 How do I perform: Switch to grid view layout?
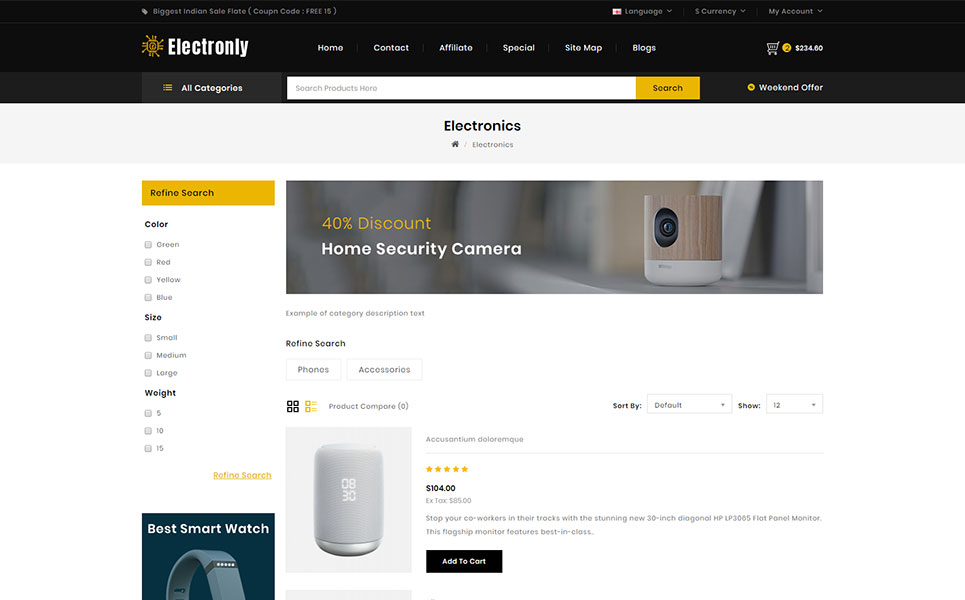[x=293, y=406]
